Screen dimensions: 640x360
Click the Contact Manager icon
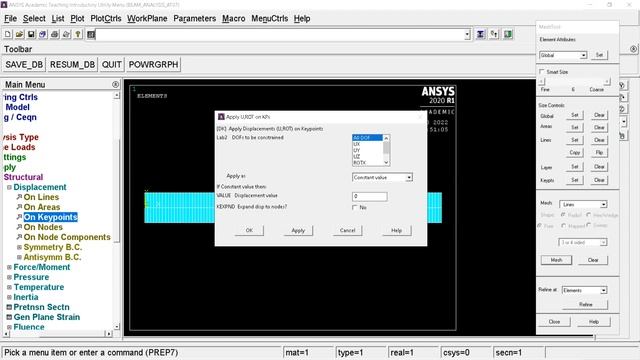(508, 34)
